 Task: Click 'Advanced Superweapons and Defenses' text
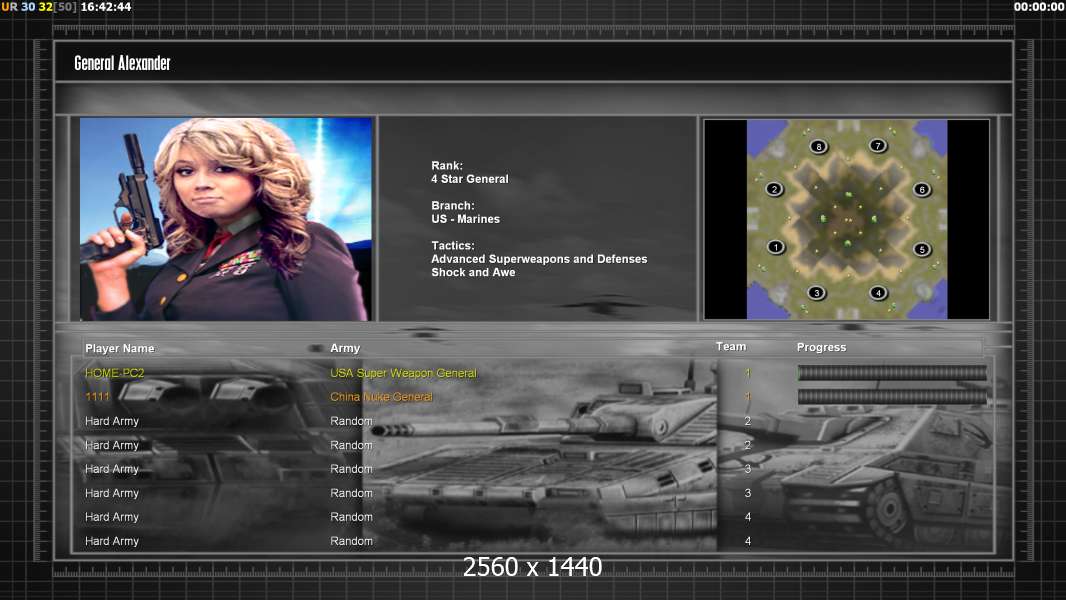click(539, 259)
